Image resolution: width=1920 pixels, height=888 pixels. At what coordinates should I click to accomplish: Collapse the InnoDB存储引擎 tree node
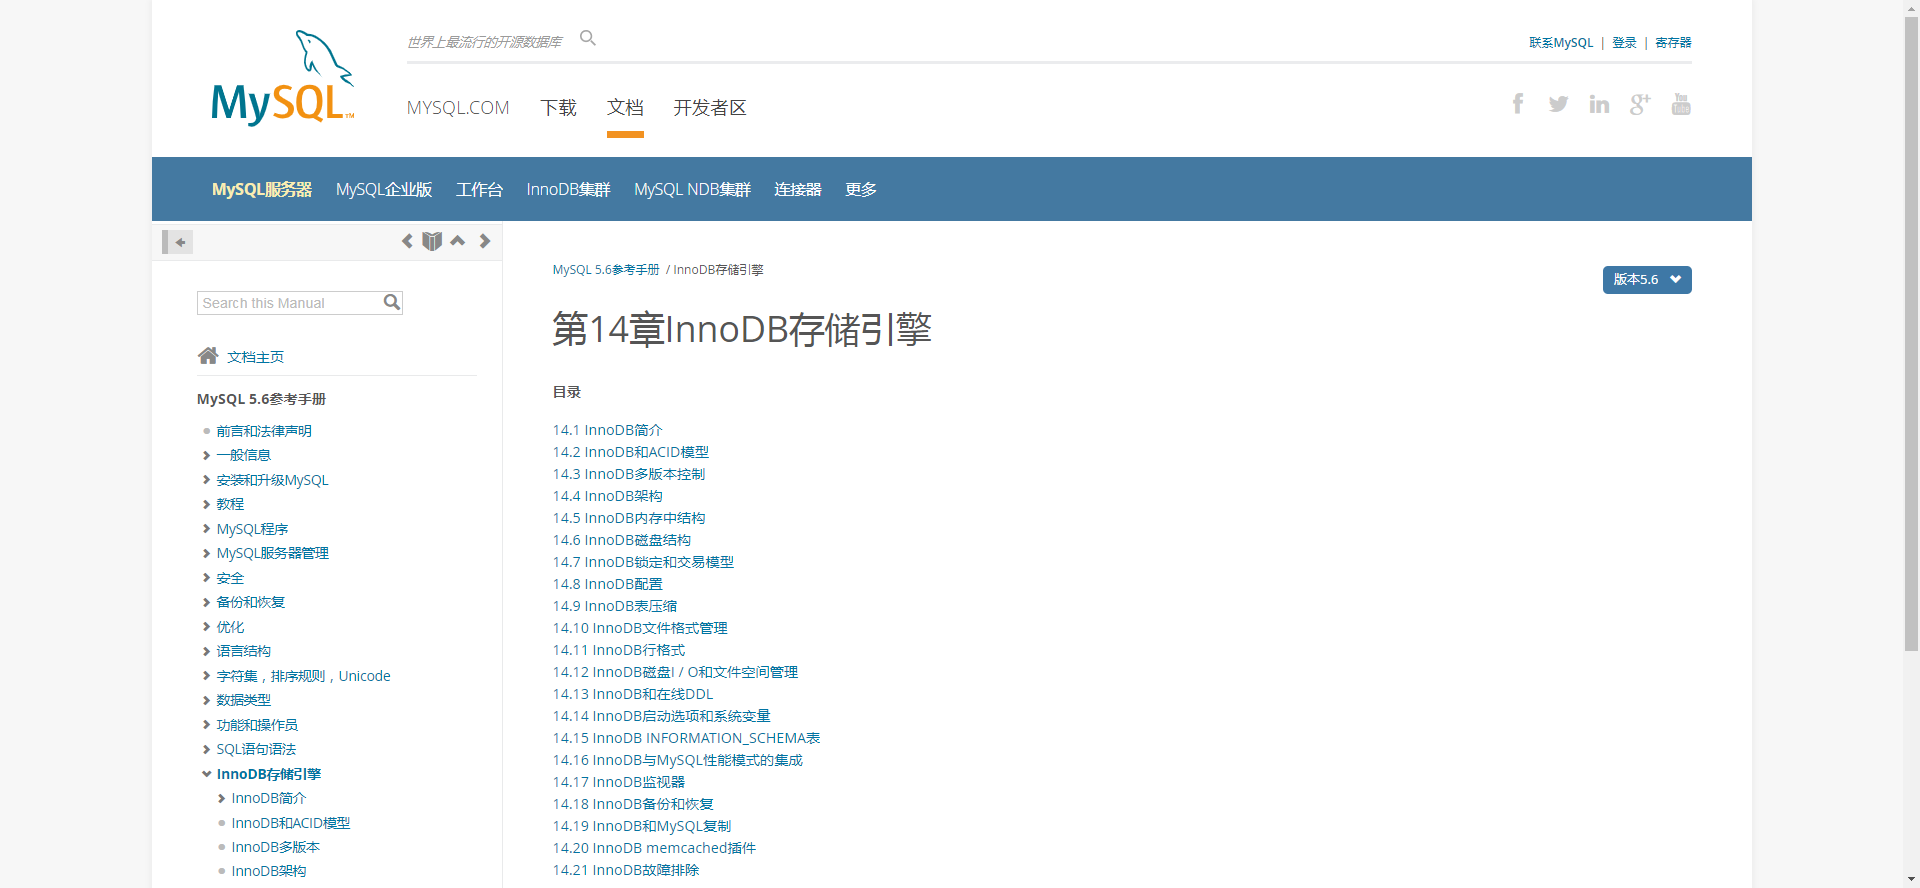(x=206, y=774)
